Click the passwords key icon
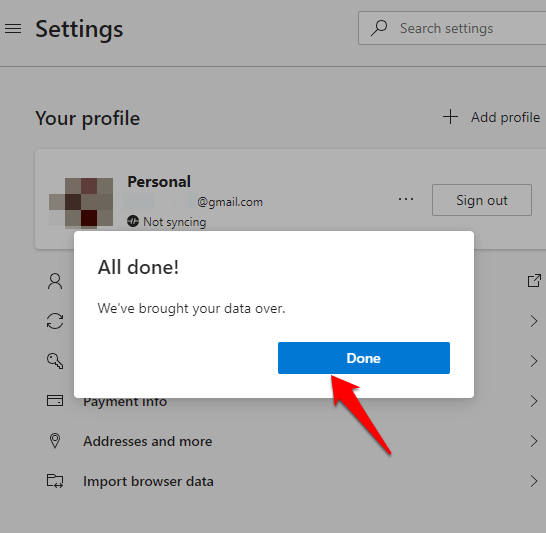 tap(55, 361)
